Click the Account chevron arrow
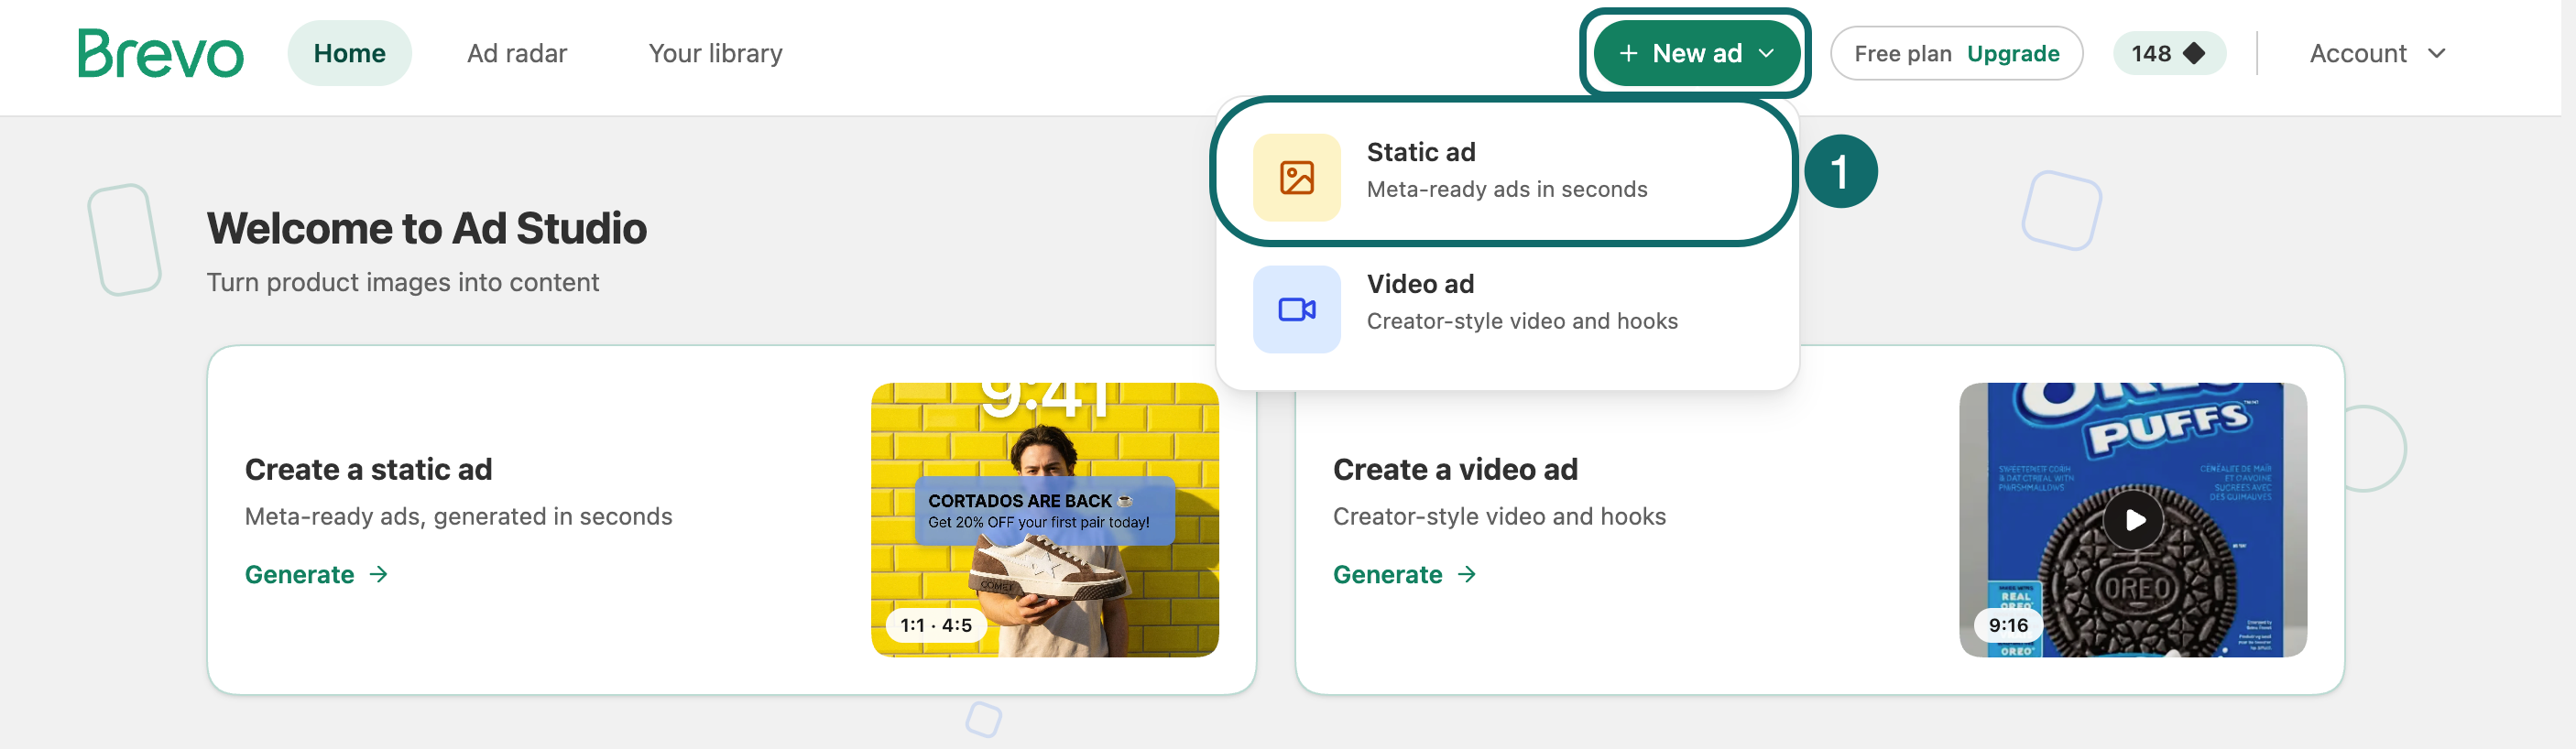This screenshot has height=749, width=2576. 2436,53
